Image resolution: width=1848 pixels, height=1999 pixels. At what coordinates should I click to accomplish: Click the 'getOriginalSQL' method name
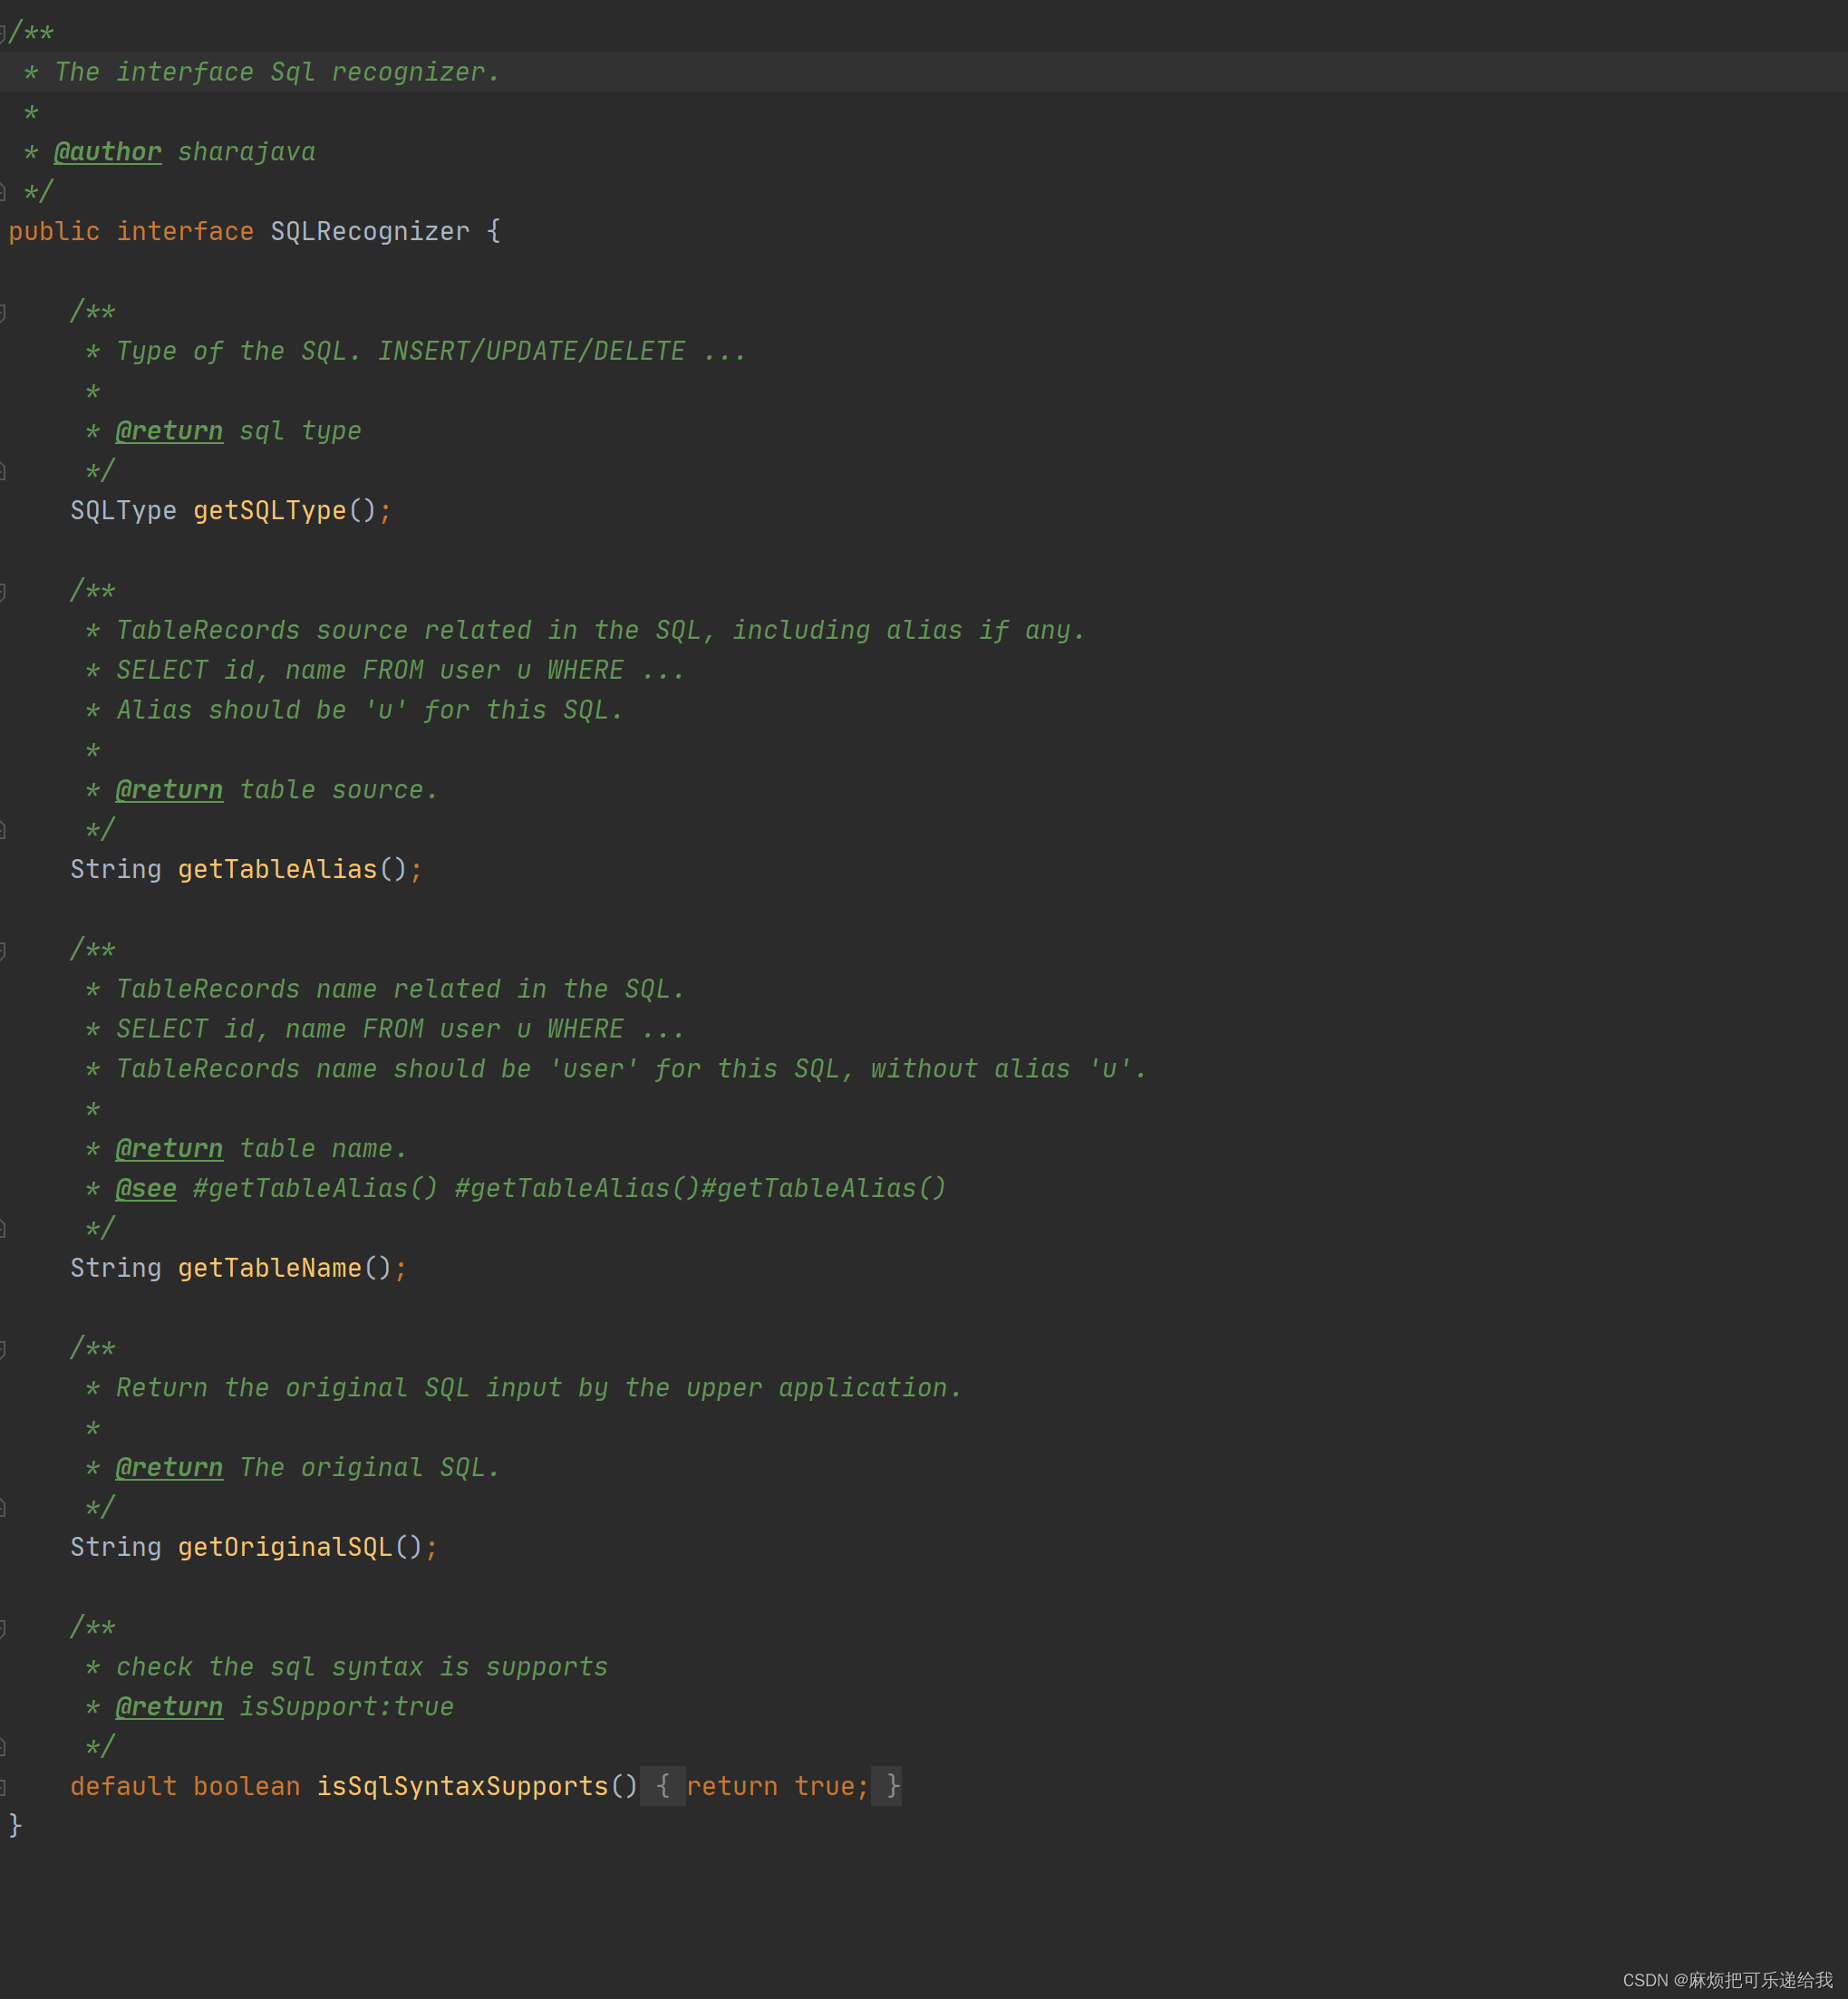[x=285, y=1548]
